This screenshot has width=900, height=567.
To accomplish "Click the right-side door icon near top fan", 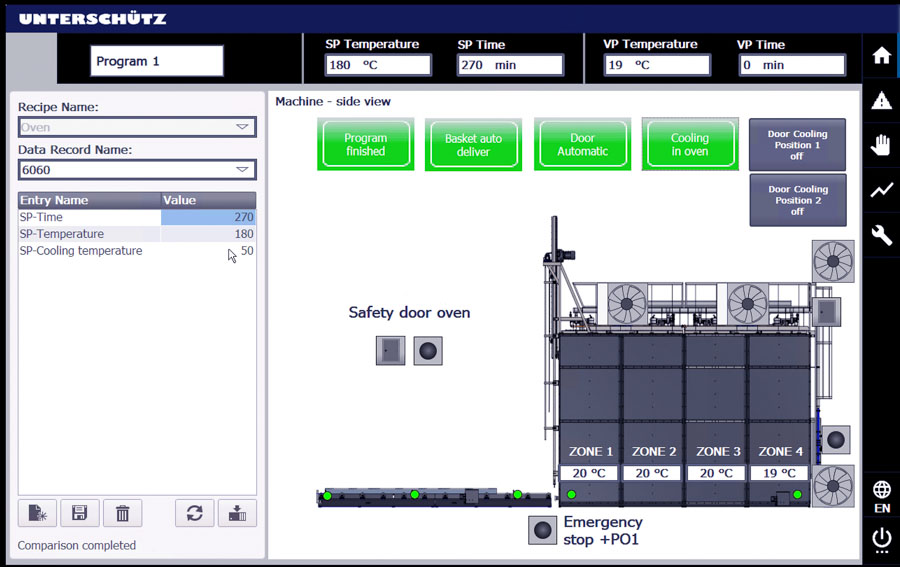I will coord(826,312).
